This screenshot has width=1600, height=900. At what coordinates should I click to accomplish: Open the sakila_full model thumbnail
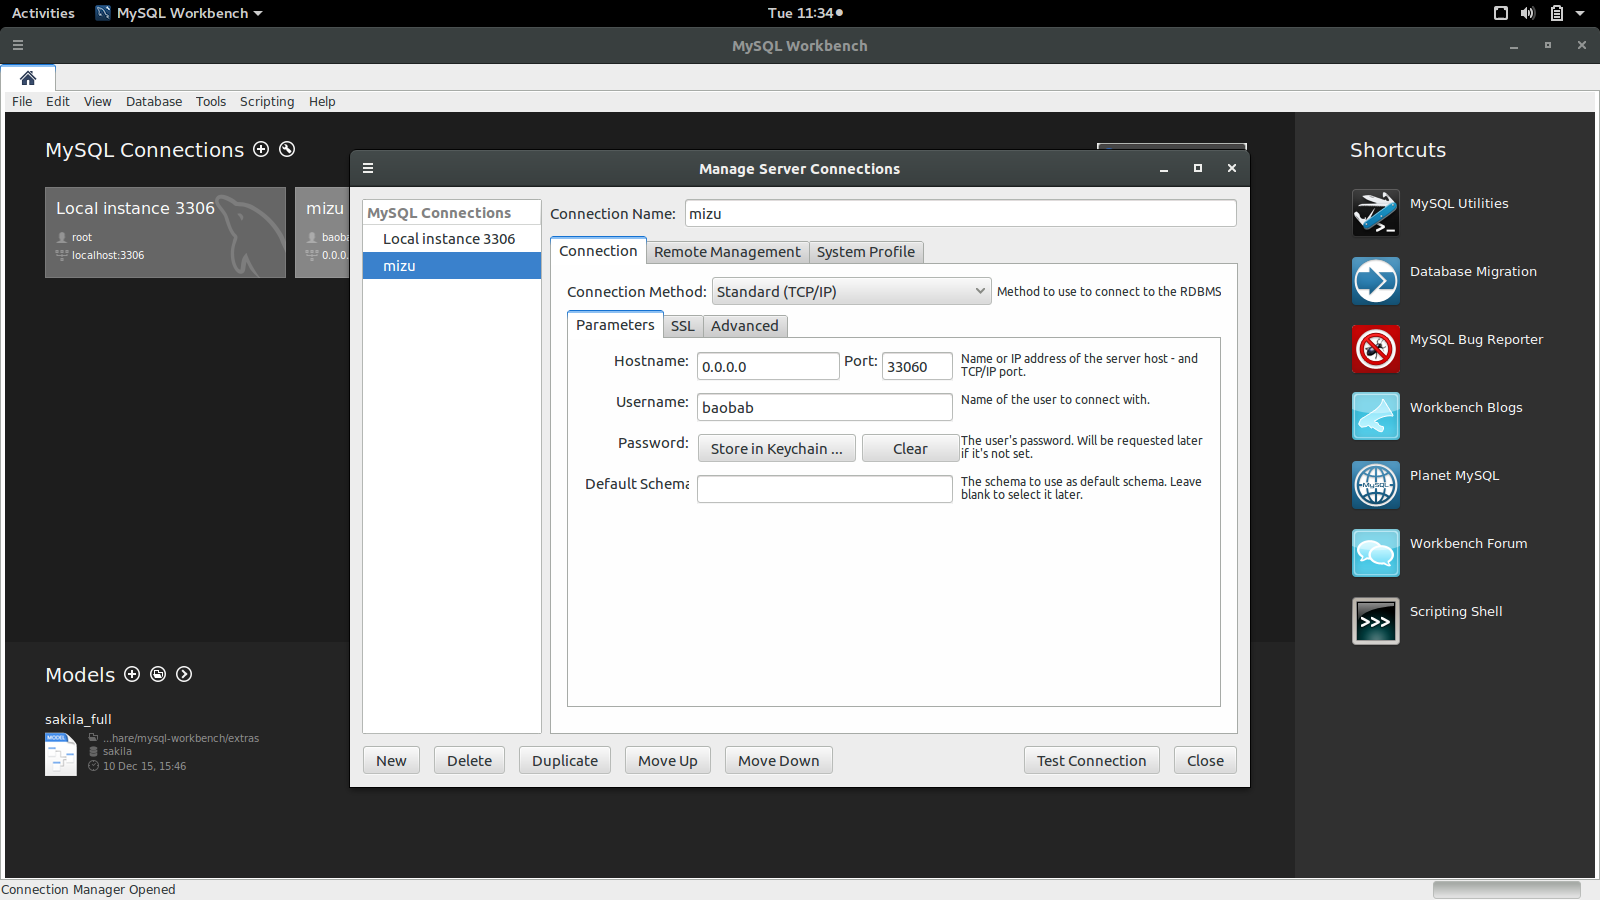[x=61, y=754]
